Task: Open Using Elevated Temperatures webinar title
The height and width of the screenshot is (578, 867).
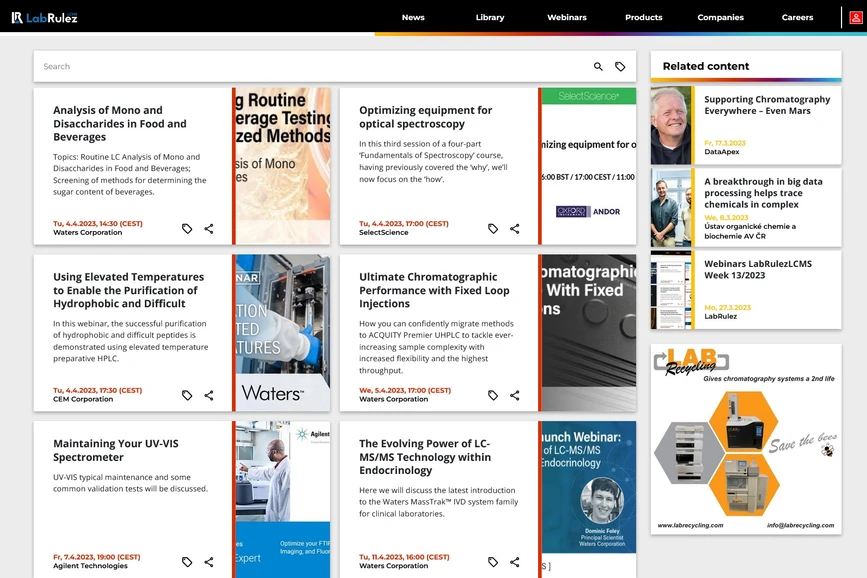Action: [x=128, y=290]
